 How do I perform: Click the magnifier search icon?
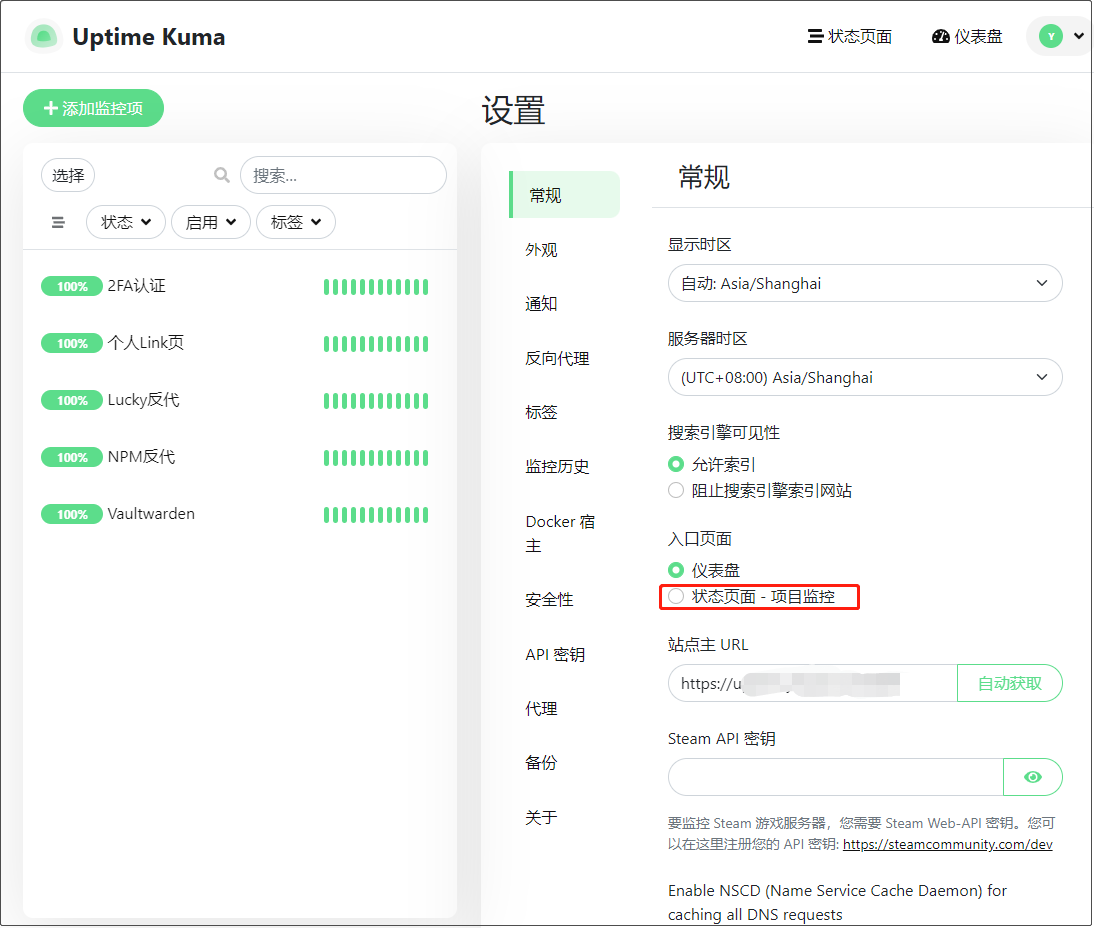coord(222,175)
